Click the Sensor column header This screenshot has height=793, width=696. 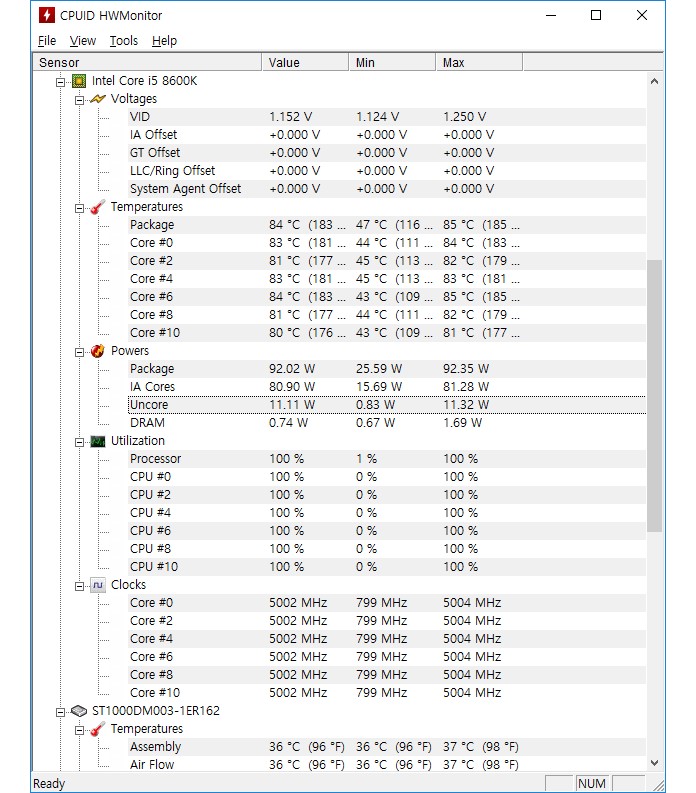pos(147,63)
